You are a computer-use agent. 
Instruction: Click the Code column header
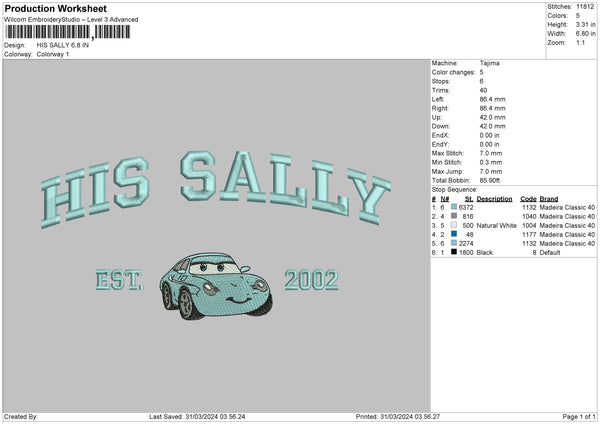(528, 198)
